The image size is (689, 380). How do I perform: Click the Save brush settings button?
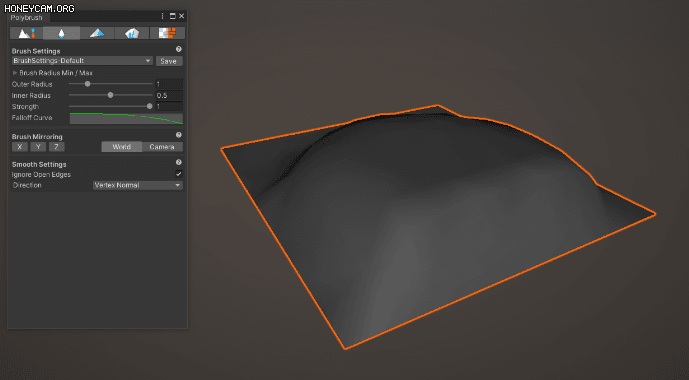point(169,61)
